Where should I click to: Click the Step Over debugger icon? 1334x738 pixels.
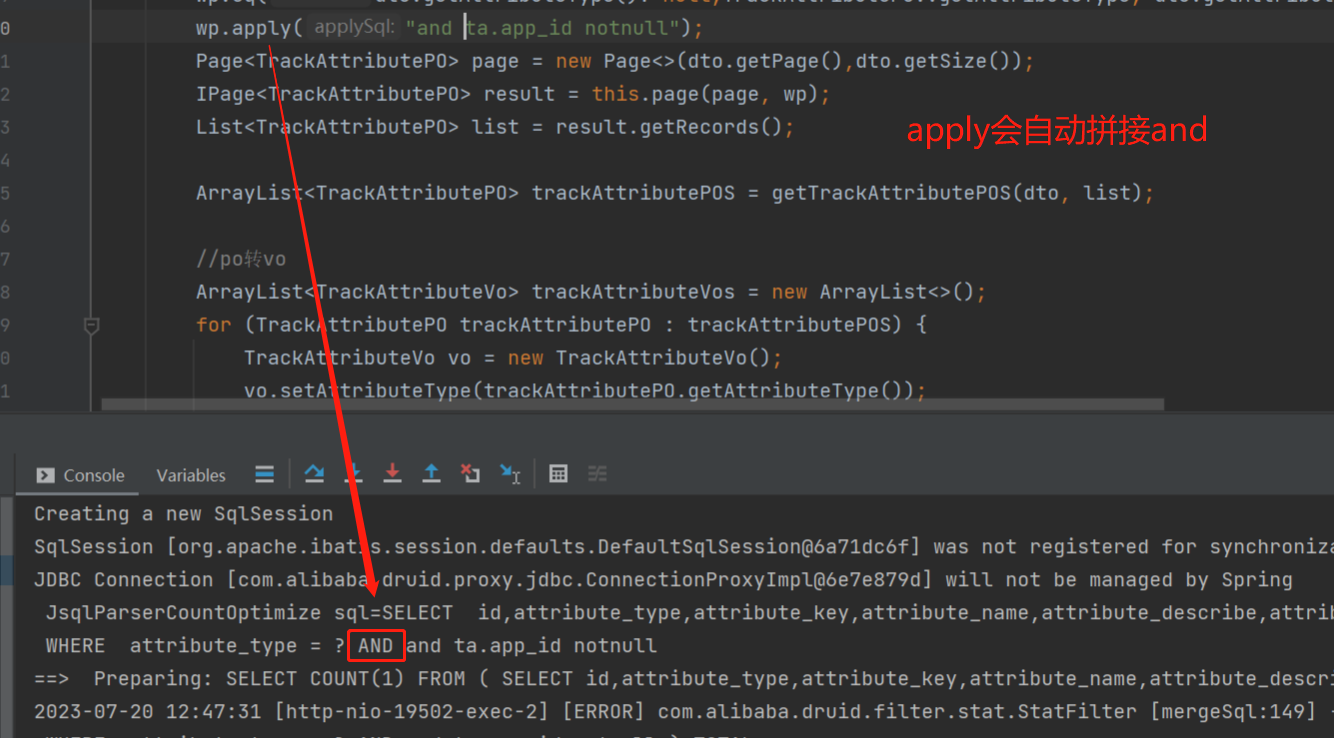[314, 473]
